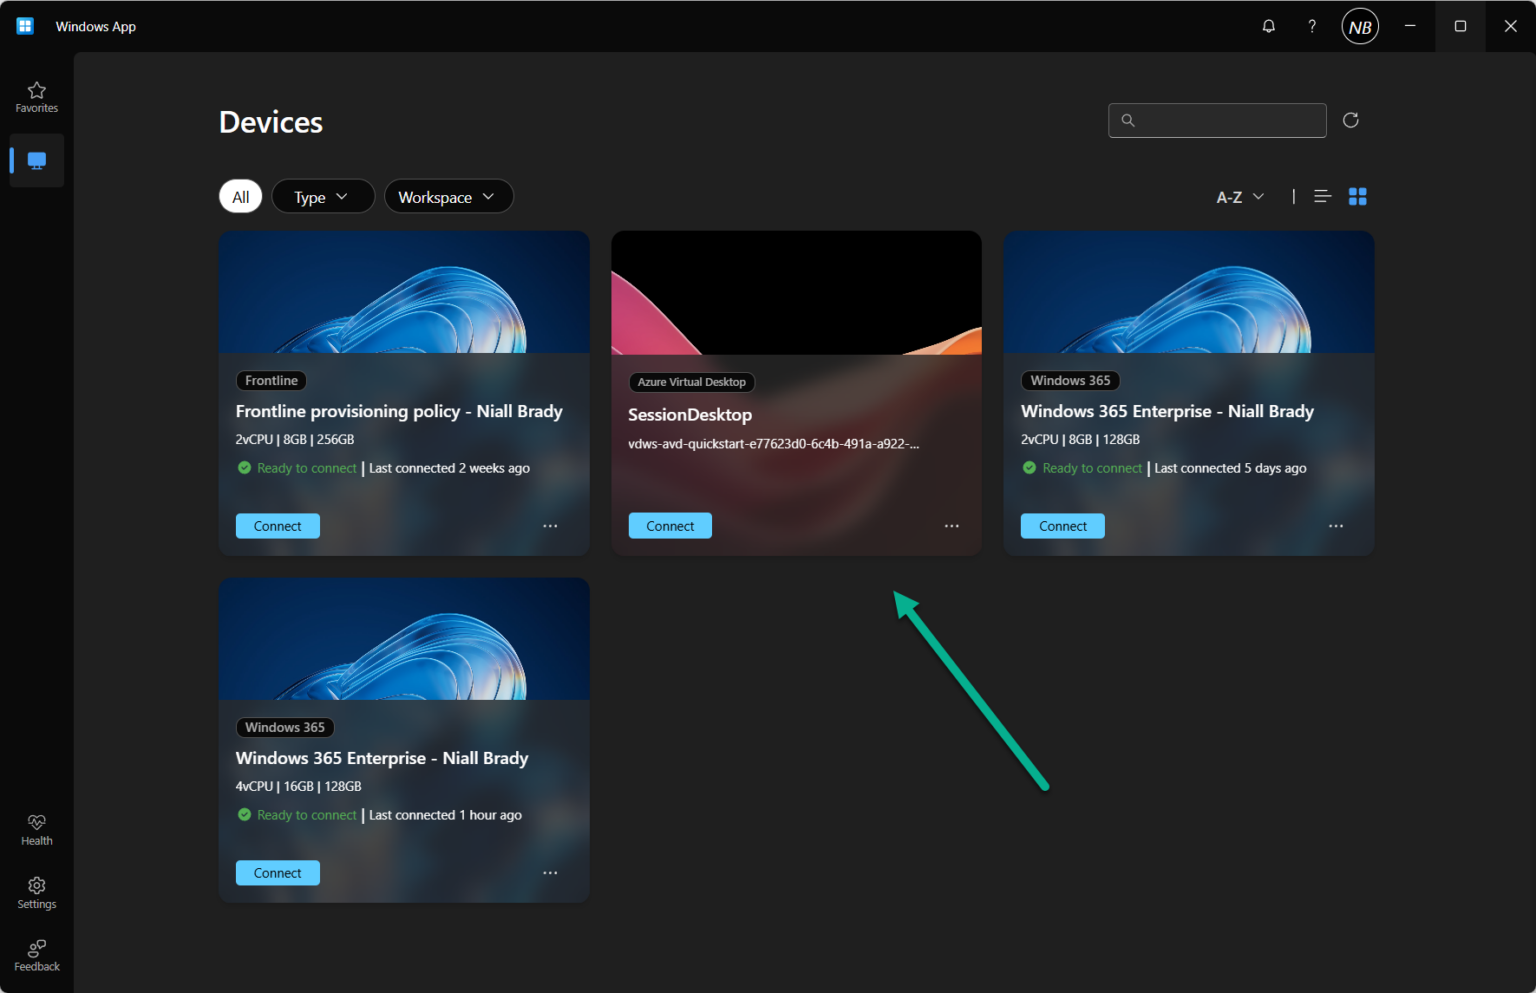Open the Health panel in the sidebar
1536x993 pixels.
36,829
